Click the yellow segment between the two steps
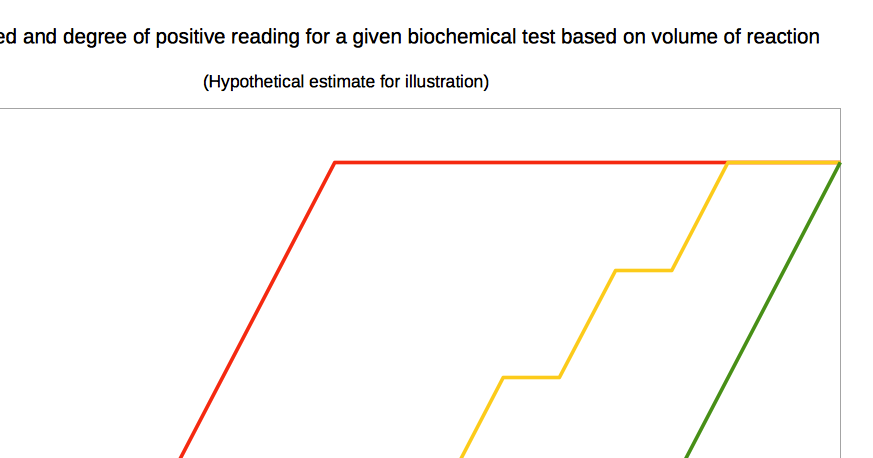Viewport: 873px width, 458px height. pos(587,324)
